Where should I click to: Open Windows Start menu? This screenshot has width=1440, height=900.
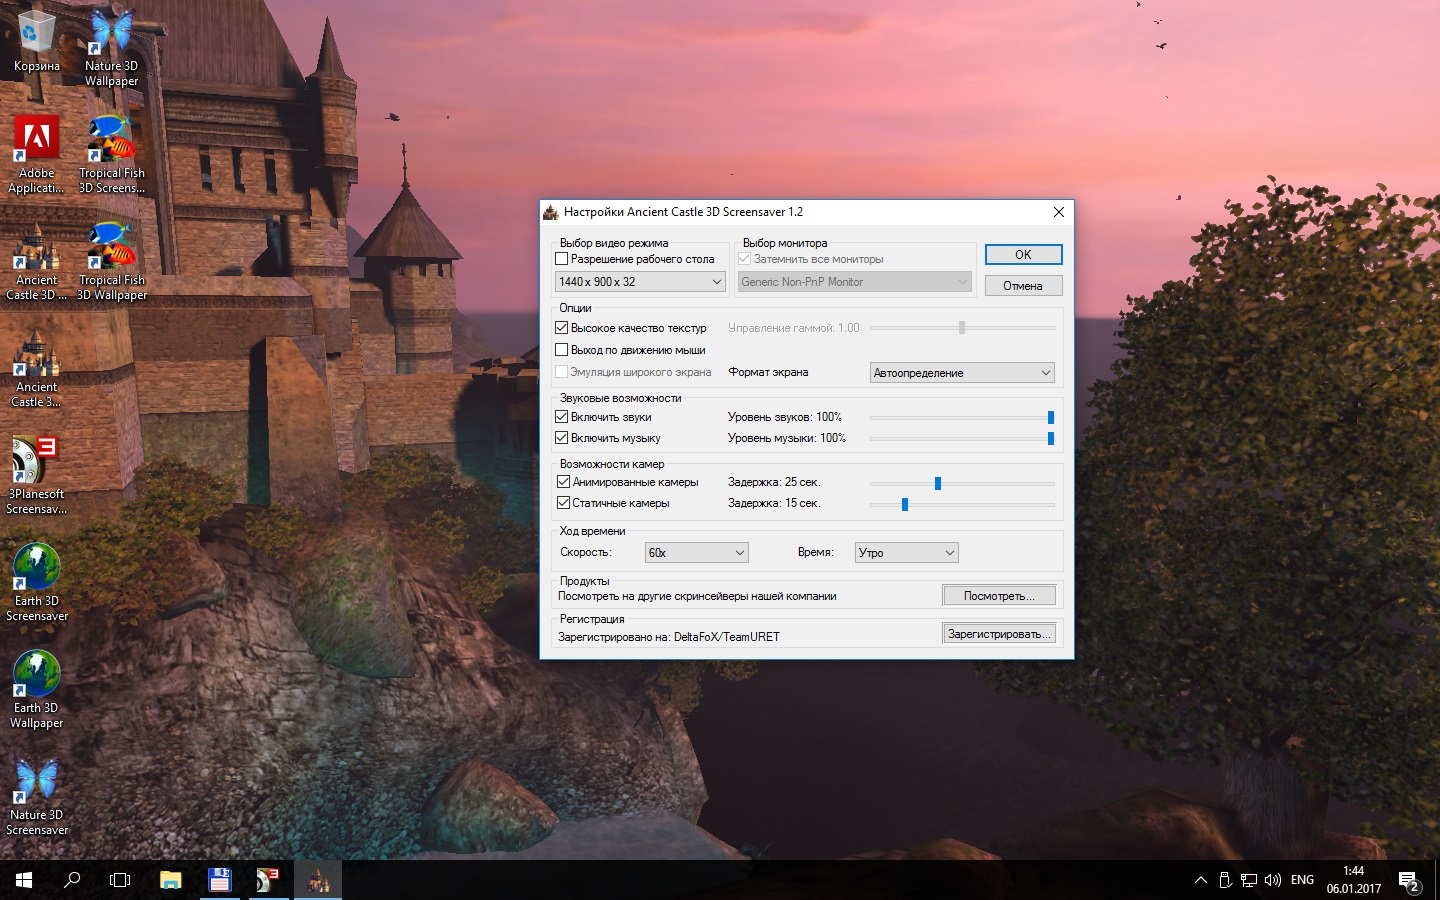(x=24, y=880)
